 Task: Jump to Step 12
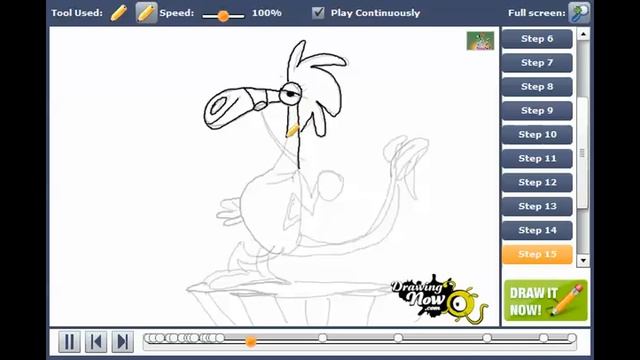tap(537, 182)
